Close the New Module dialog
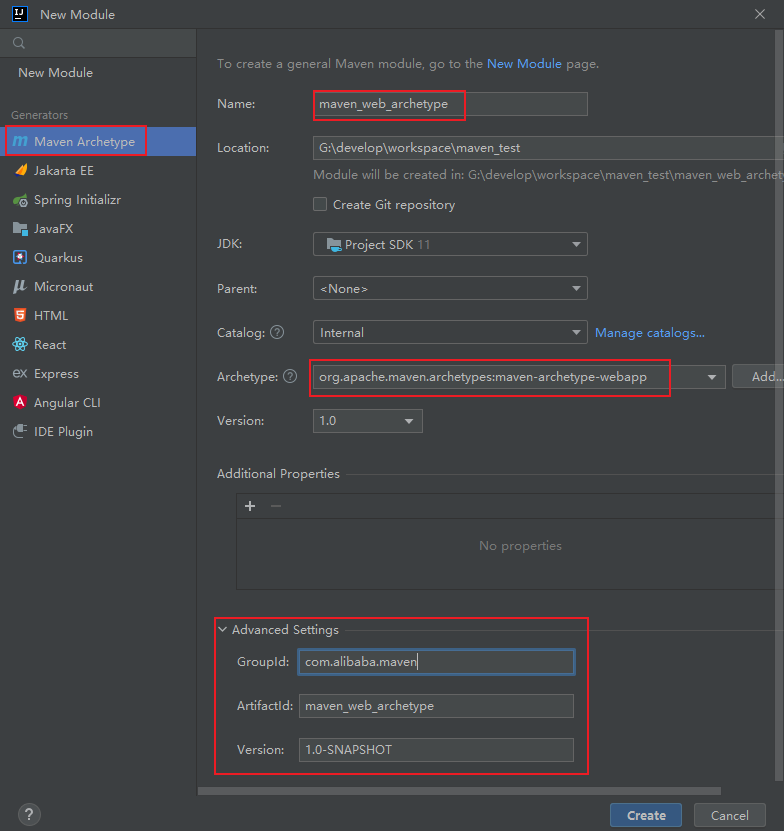784x831 pixels. coord(760,14)
